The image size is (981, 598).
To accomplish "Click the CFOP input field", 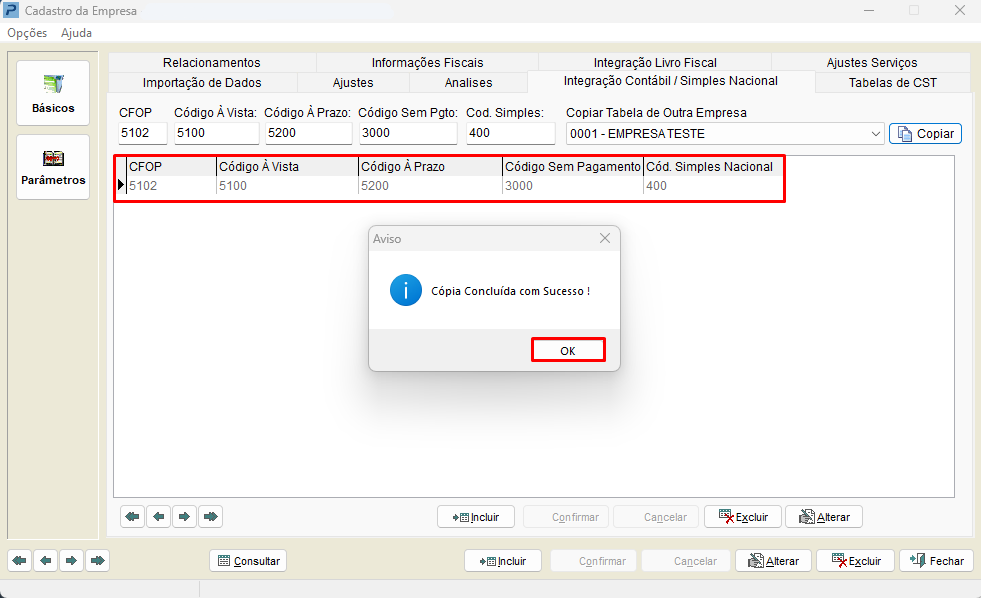I will [x=143, y=133].
